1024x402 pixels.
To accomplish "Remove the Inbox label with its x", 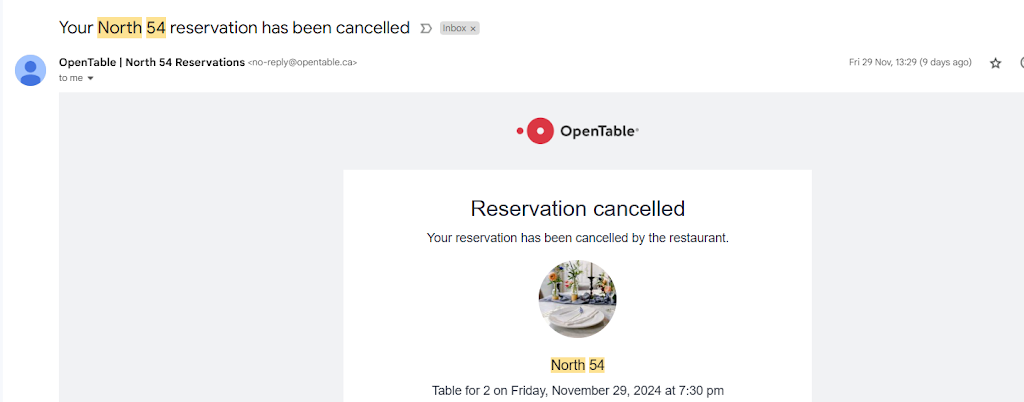I will [473, 29].
